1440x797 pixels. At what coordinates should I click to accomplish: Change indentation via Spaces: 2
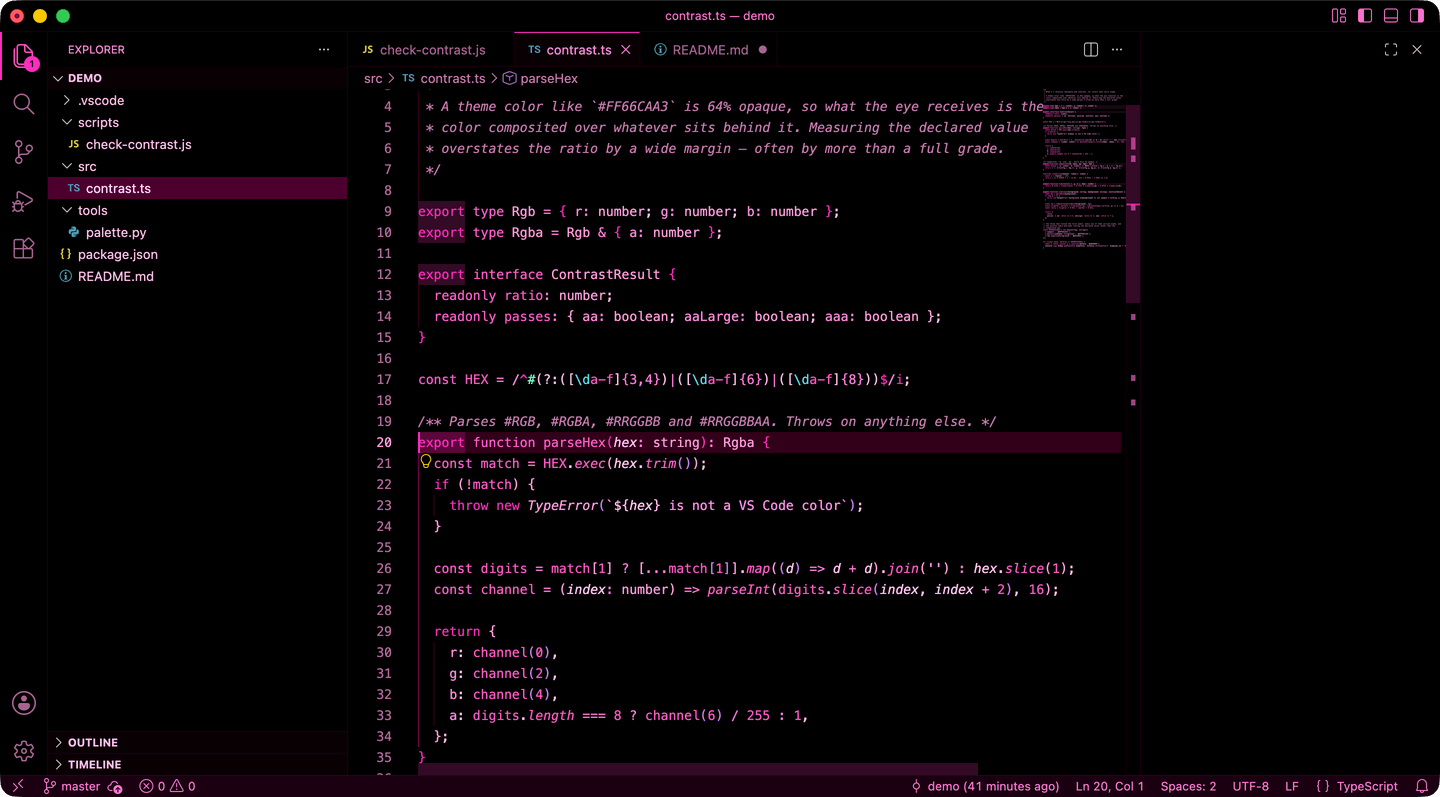coord(1188,786)
